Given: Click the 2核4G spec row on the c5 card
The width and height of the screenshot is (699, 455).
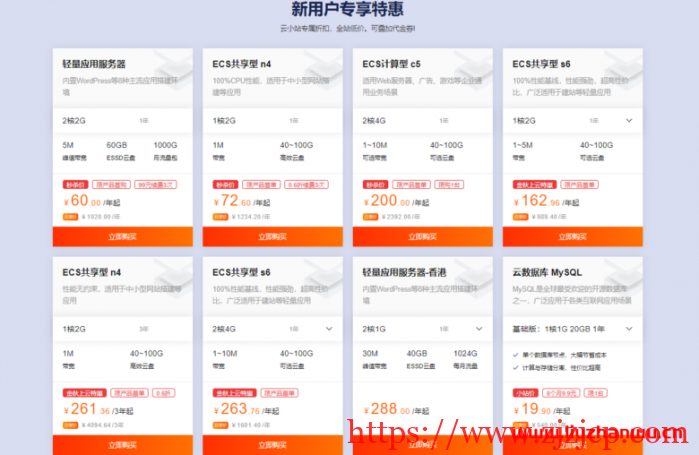Looking at the screenshot, I should click(423, 121).
